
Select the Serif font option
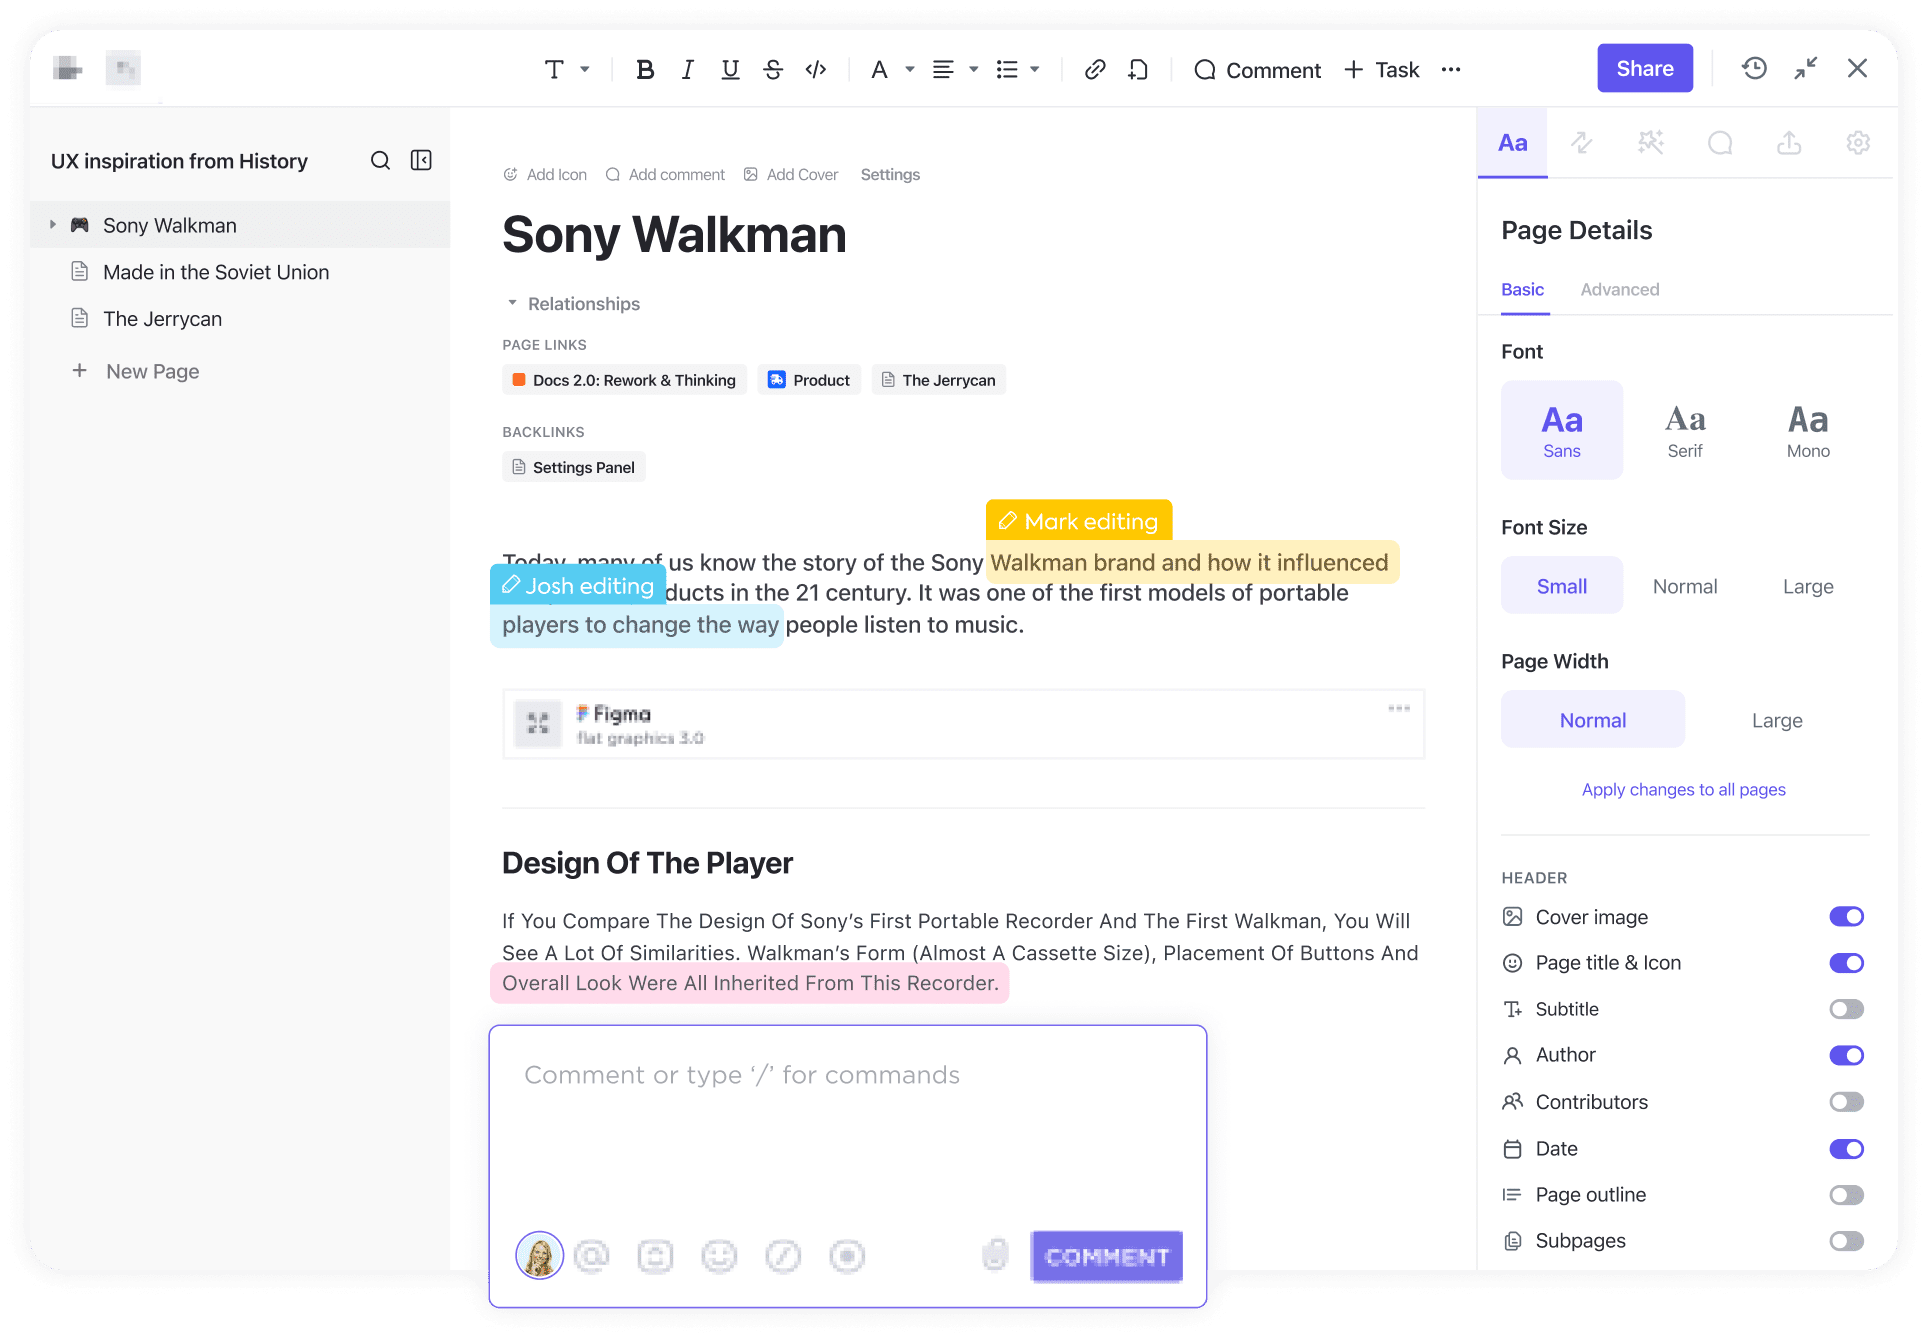(1683, 428)
